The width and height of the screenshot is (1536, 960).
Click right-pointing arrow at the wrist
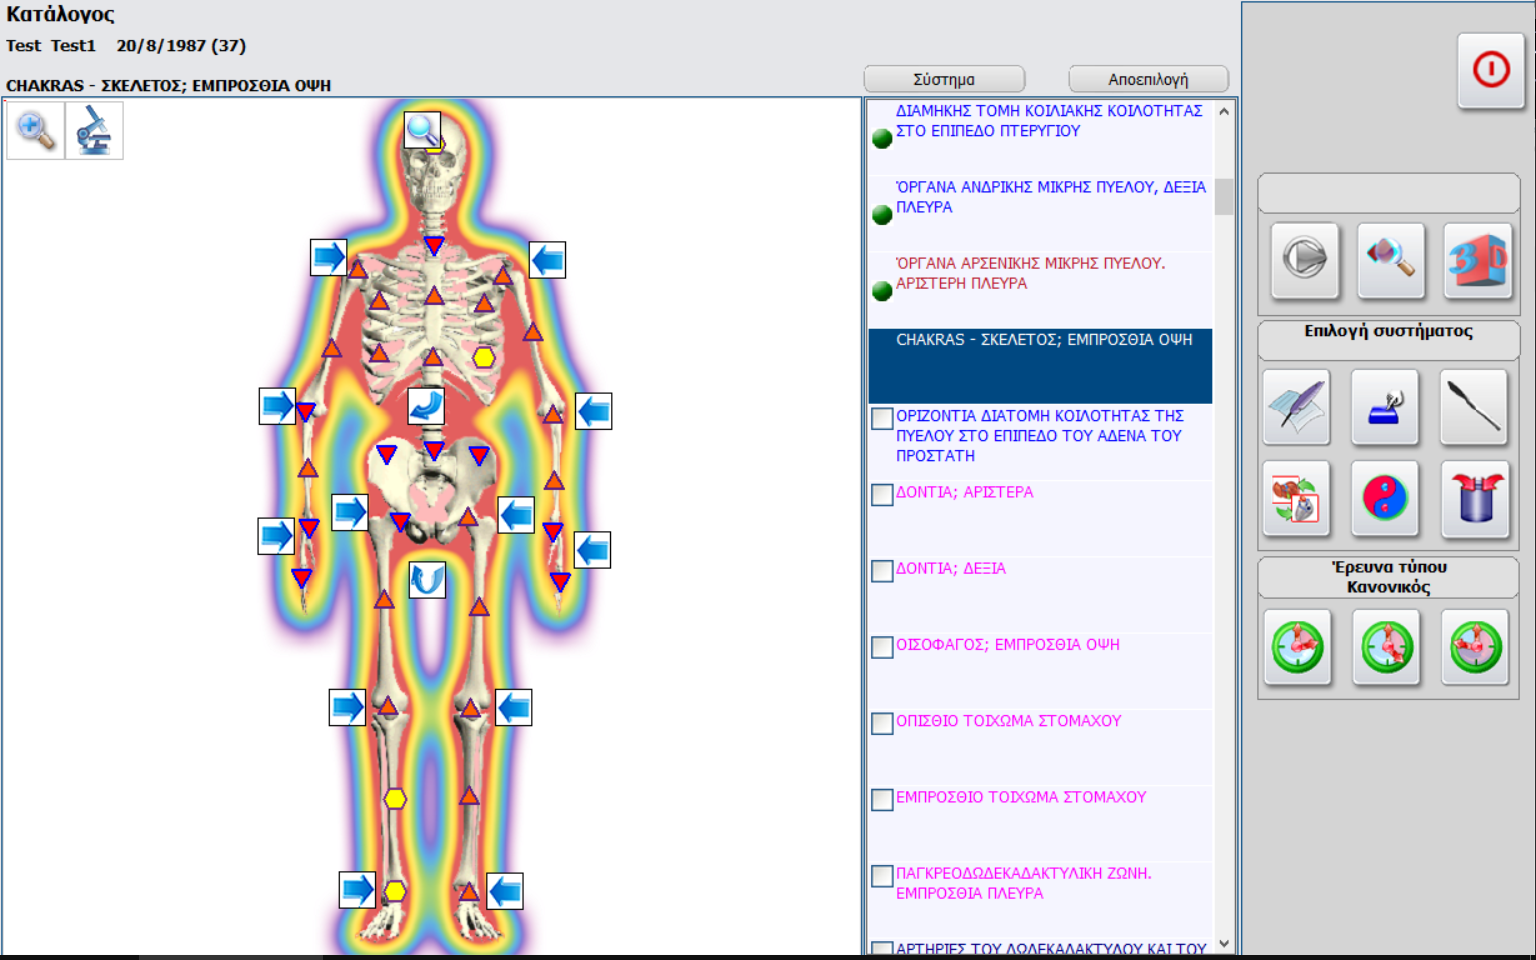(276, 536)
